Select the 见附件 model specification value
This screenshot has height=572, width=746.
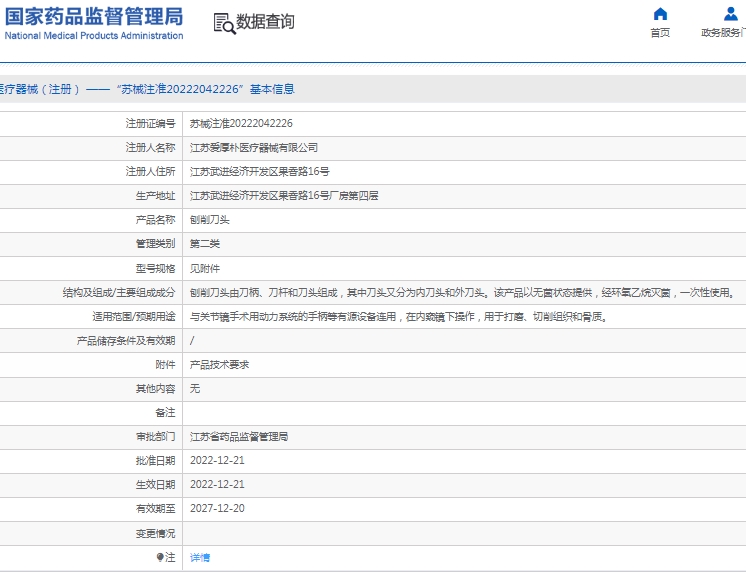[x=205, y=268]
